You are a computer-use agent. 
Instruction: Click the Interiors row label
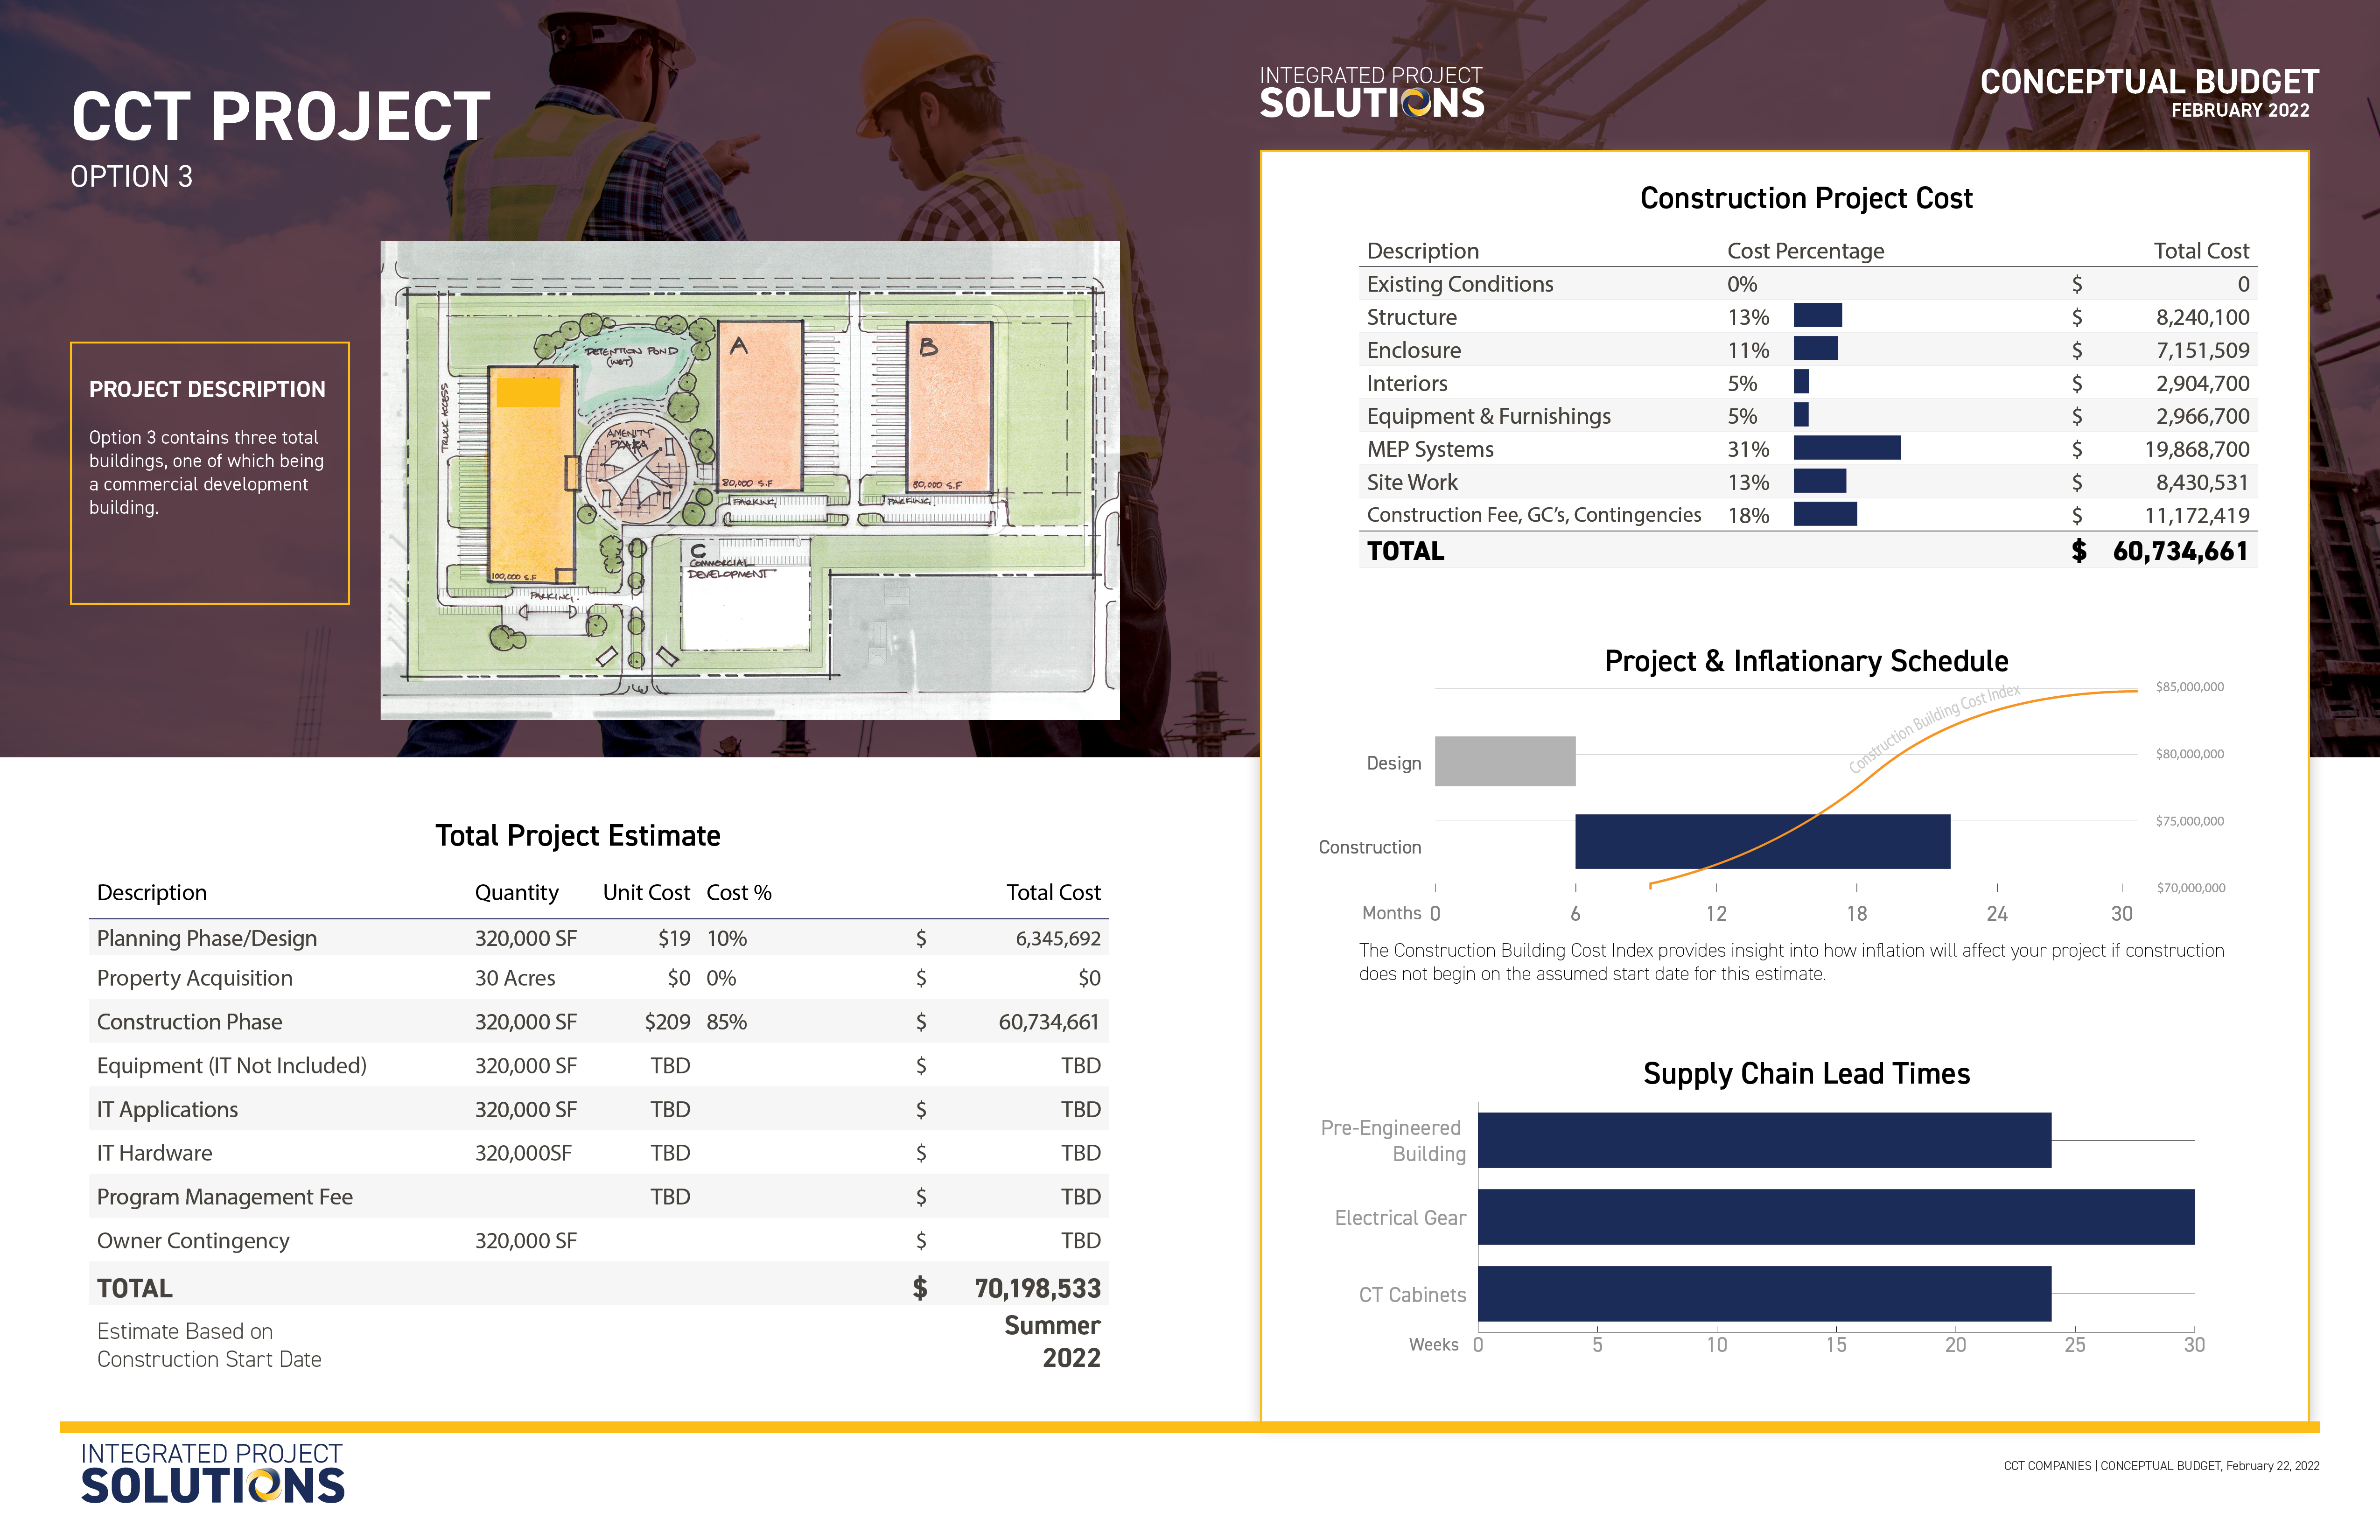coord(1406,383)
